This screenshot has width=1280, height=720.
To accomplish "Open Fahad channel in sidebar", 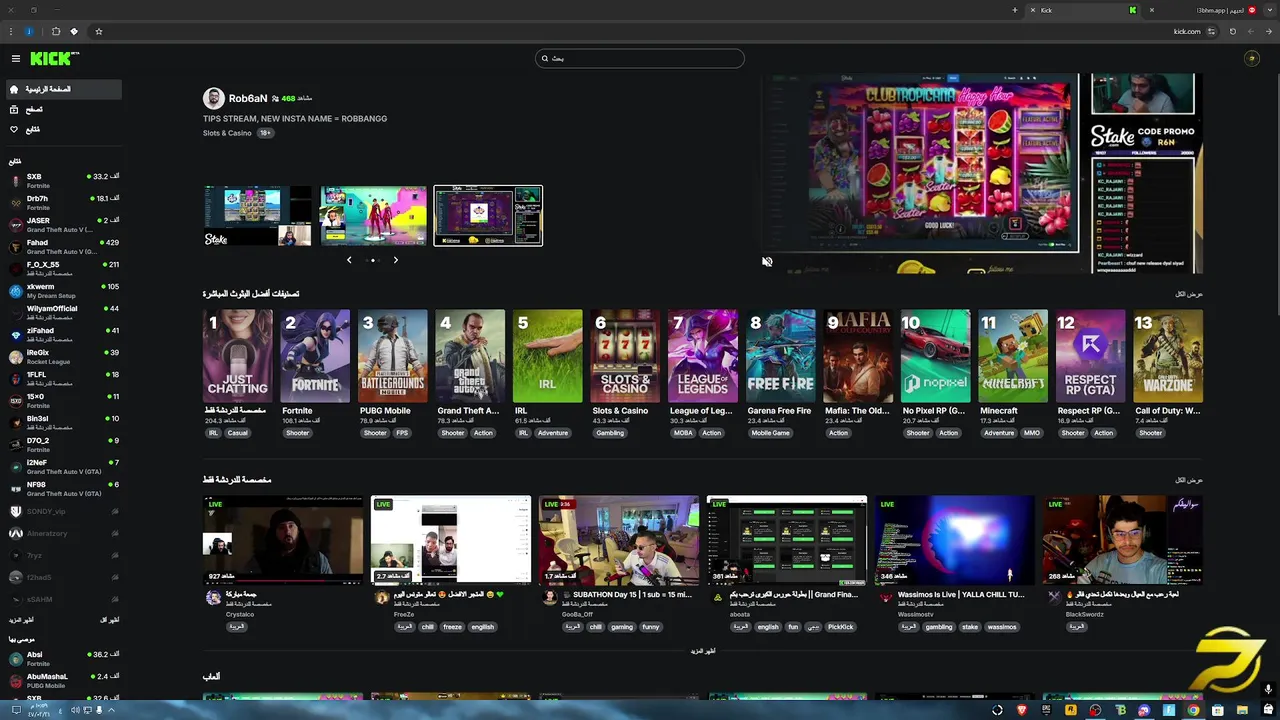I will [64, 247].
